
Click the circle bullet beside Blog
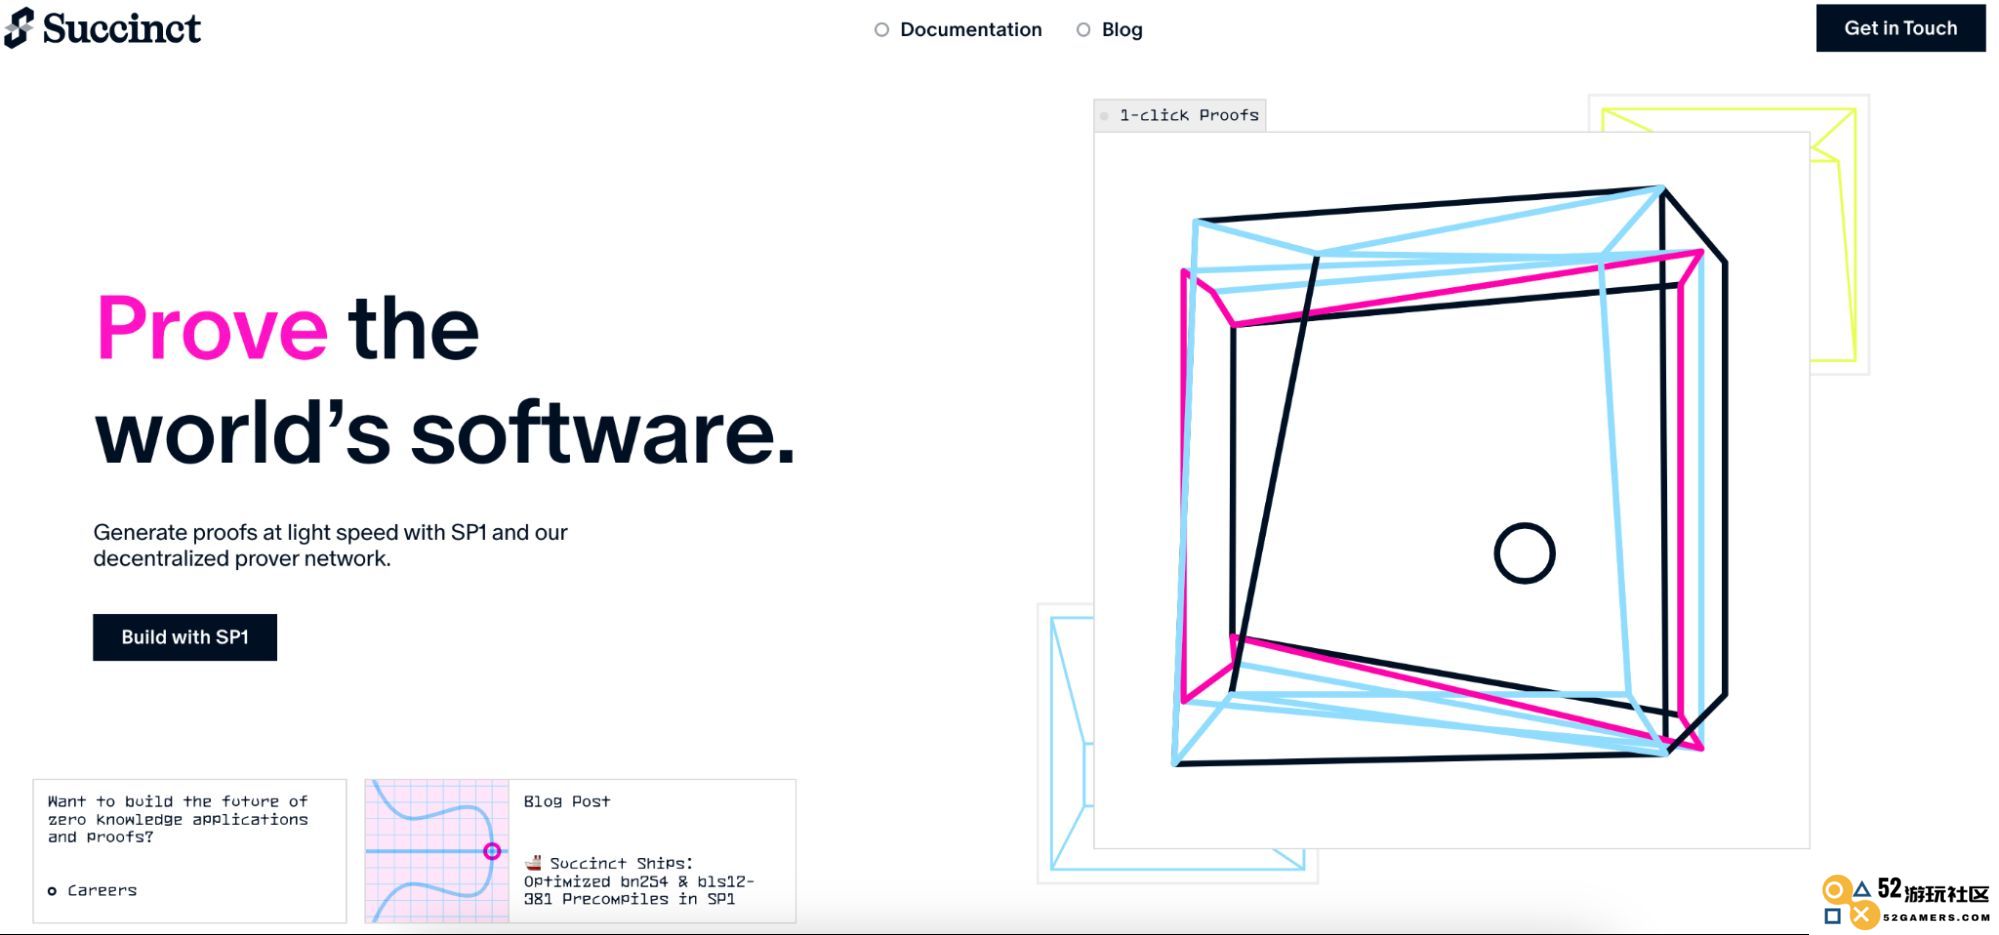point(1083,30)
